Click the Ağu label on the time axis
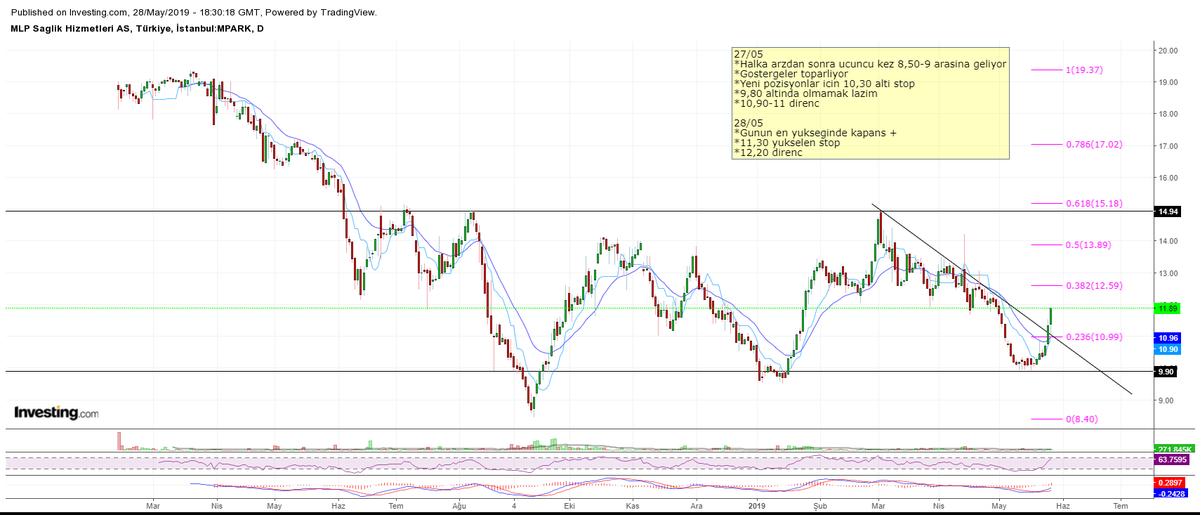This screenshot has height=515, width=1200. 460,508
